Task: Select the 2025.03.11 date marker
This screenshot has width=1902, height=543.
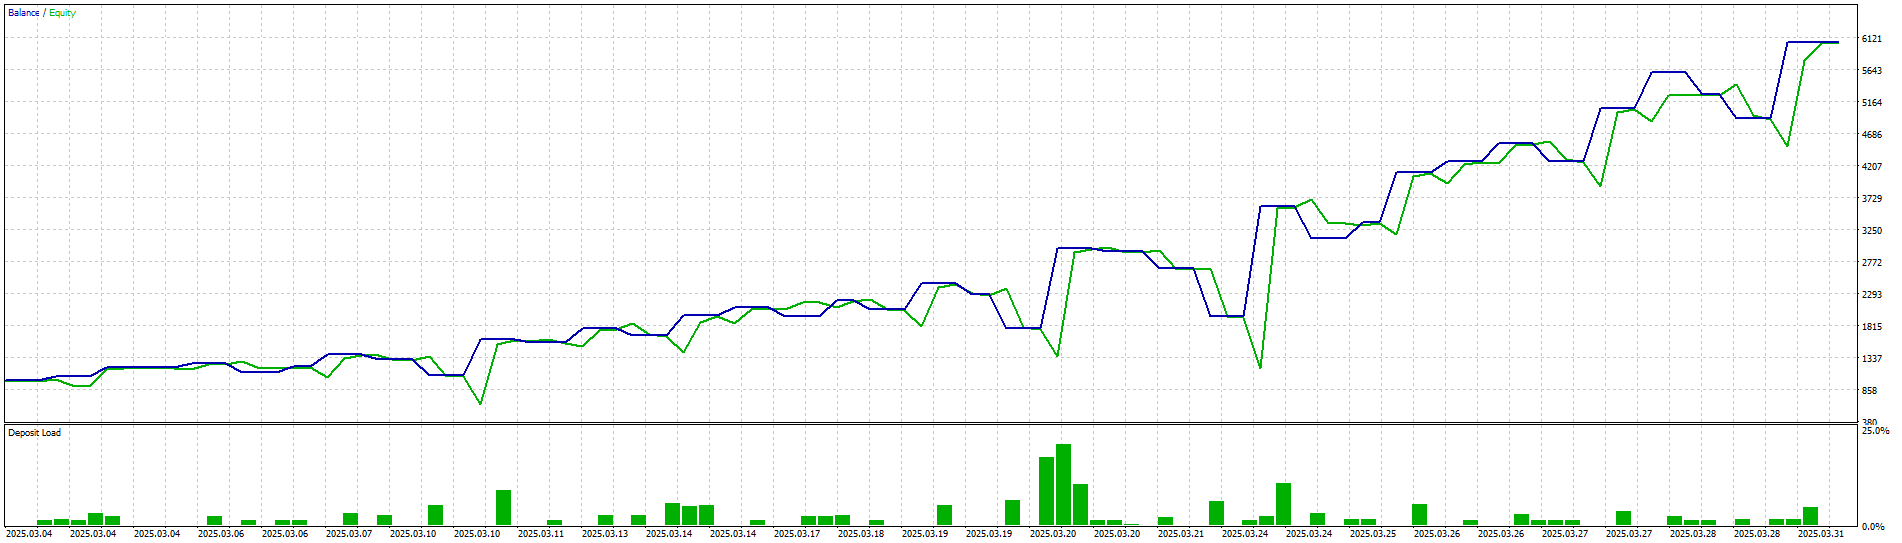Action: click(540, 534)
